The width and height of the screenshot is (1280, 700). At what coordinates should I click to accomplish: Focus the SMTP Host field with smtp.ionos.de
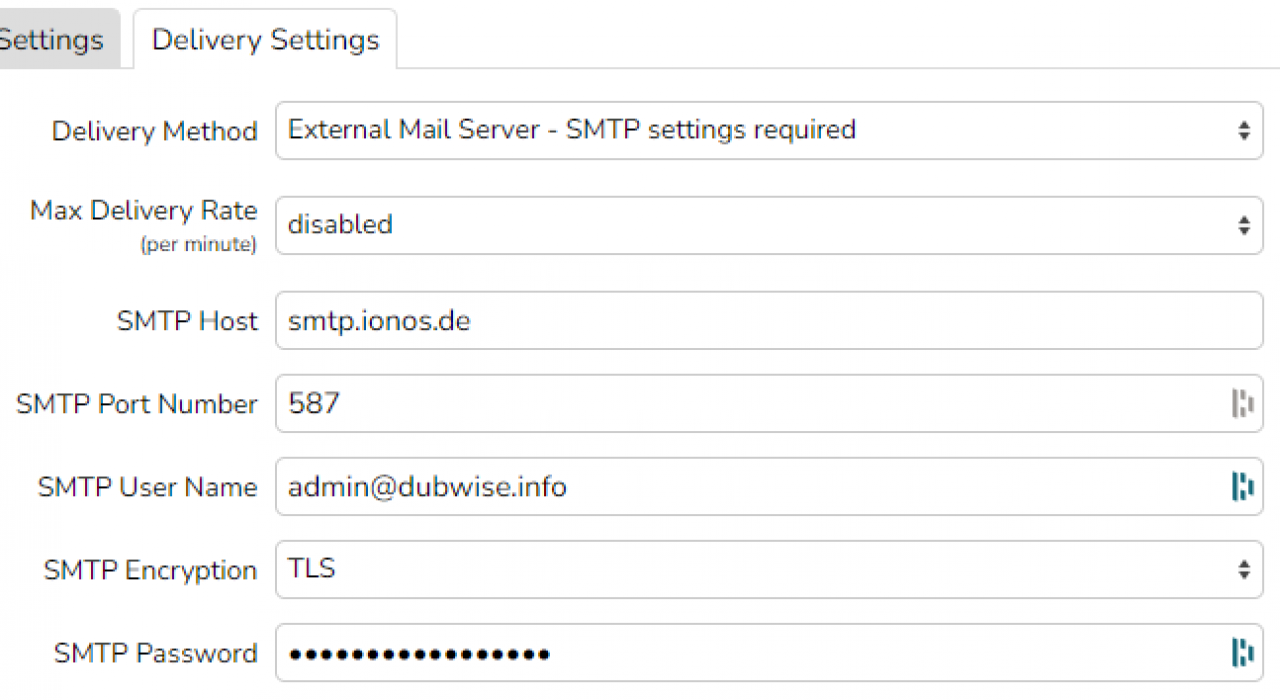pos(768,321)
